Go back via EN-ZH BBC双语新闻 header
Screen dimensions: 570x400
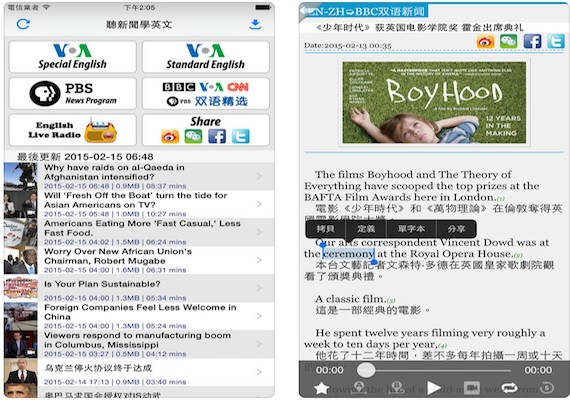coord(364,11)
